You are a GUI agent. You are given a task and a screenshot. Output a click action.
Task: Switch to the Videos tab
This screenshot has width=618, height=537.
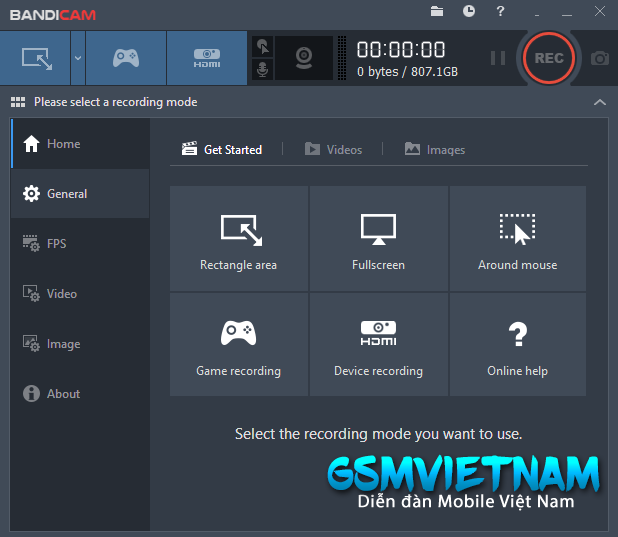point(333,149)
